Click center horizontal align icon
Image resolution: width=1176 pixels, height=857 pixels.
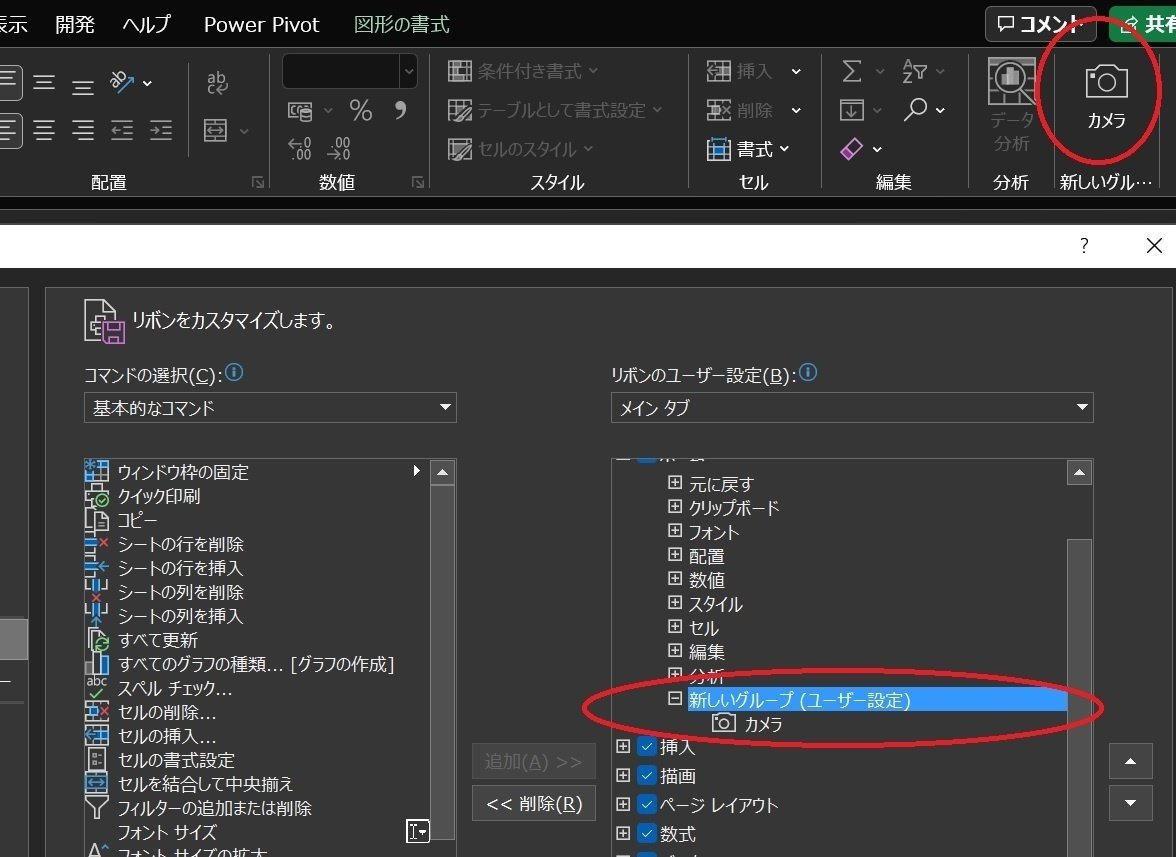pyautogui.click(x=44, y=130)
